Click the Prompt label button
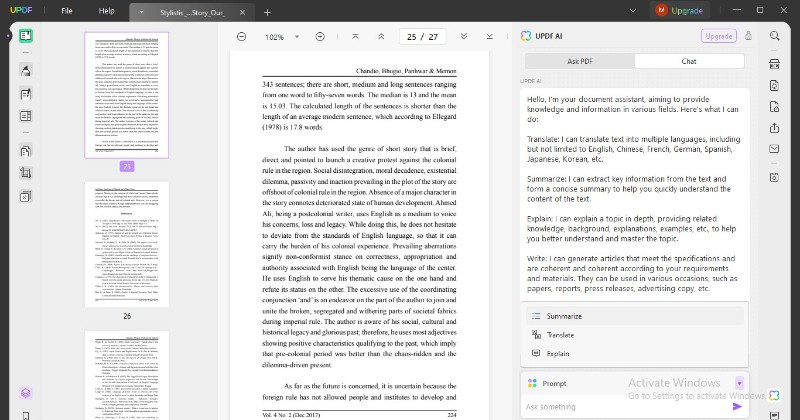 [547, 383]
